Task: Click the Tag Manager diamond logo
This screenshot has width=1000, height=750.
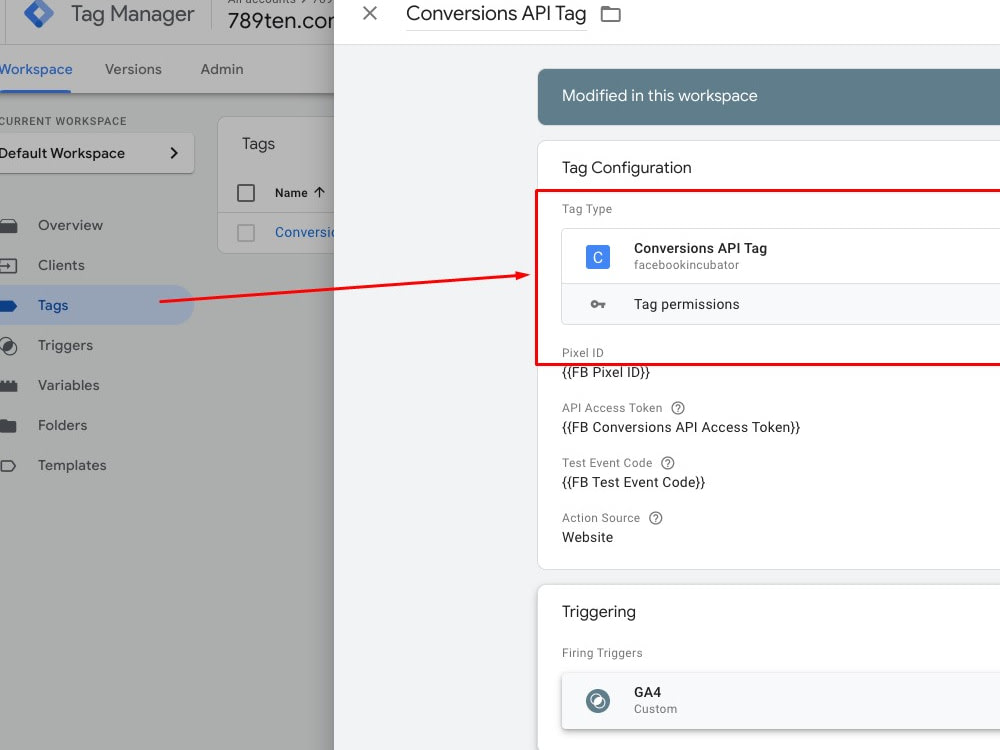Action: click(37, 15)
